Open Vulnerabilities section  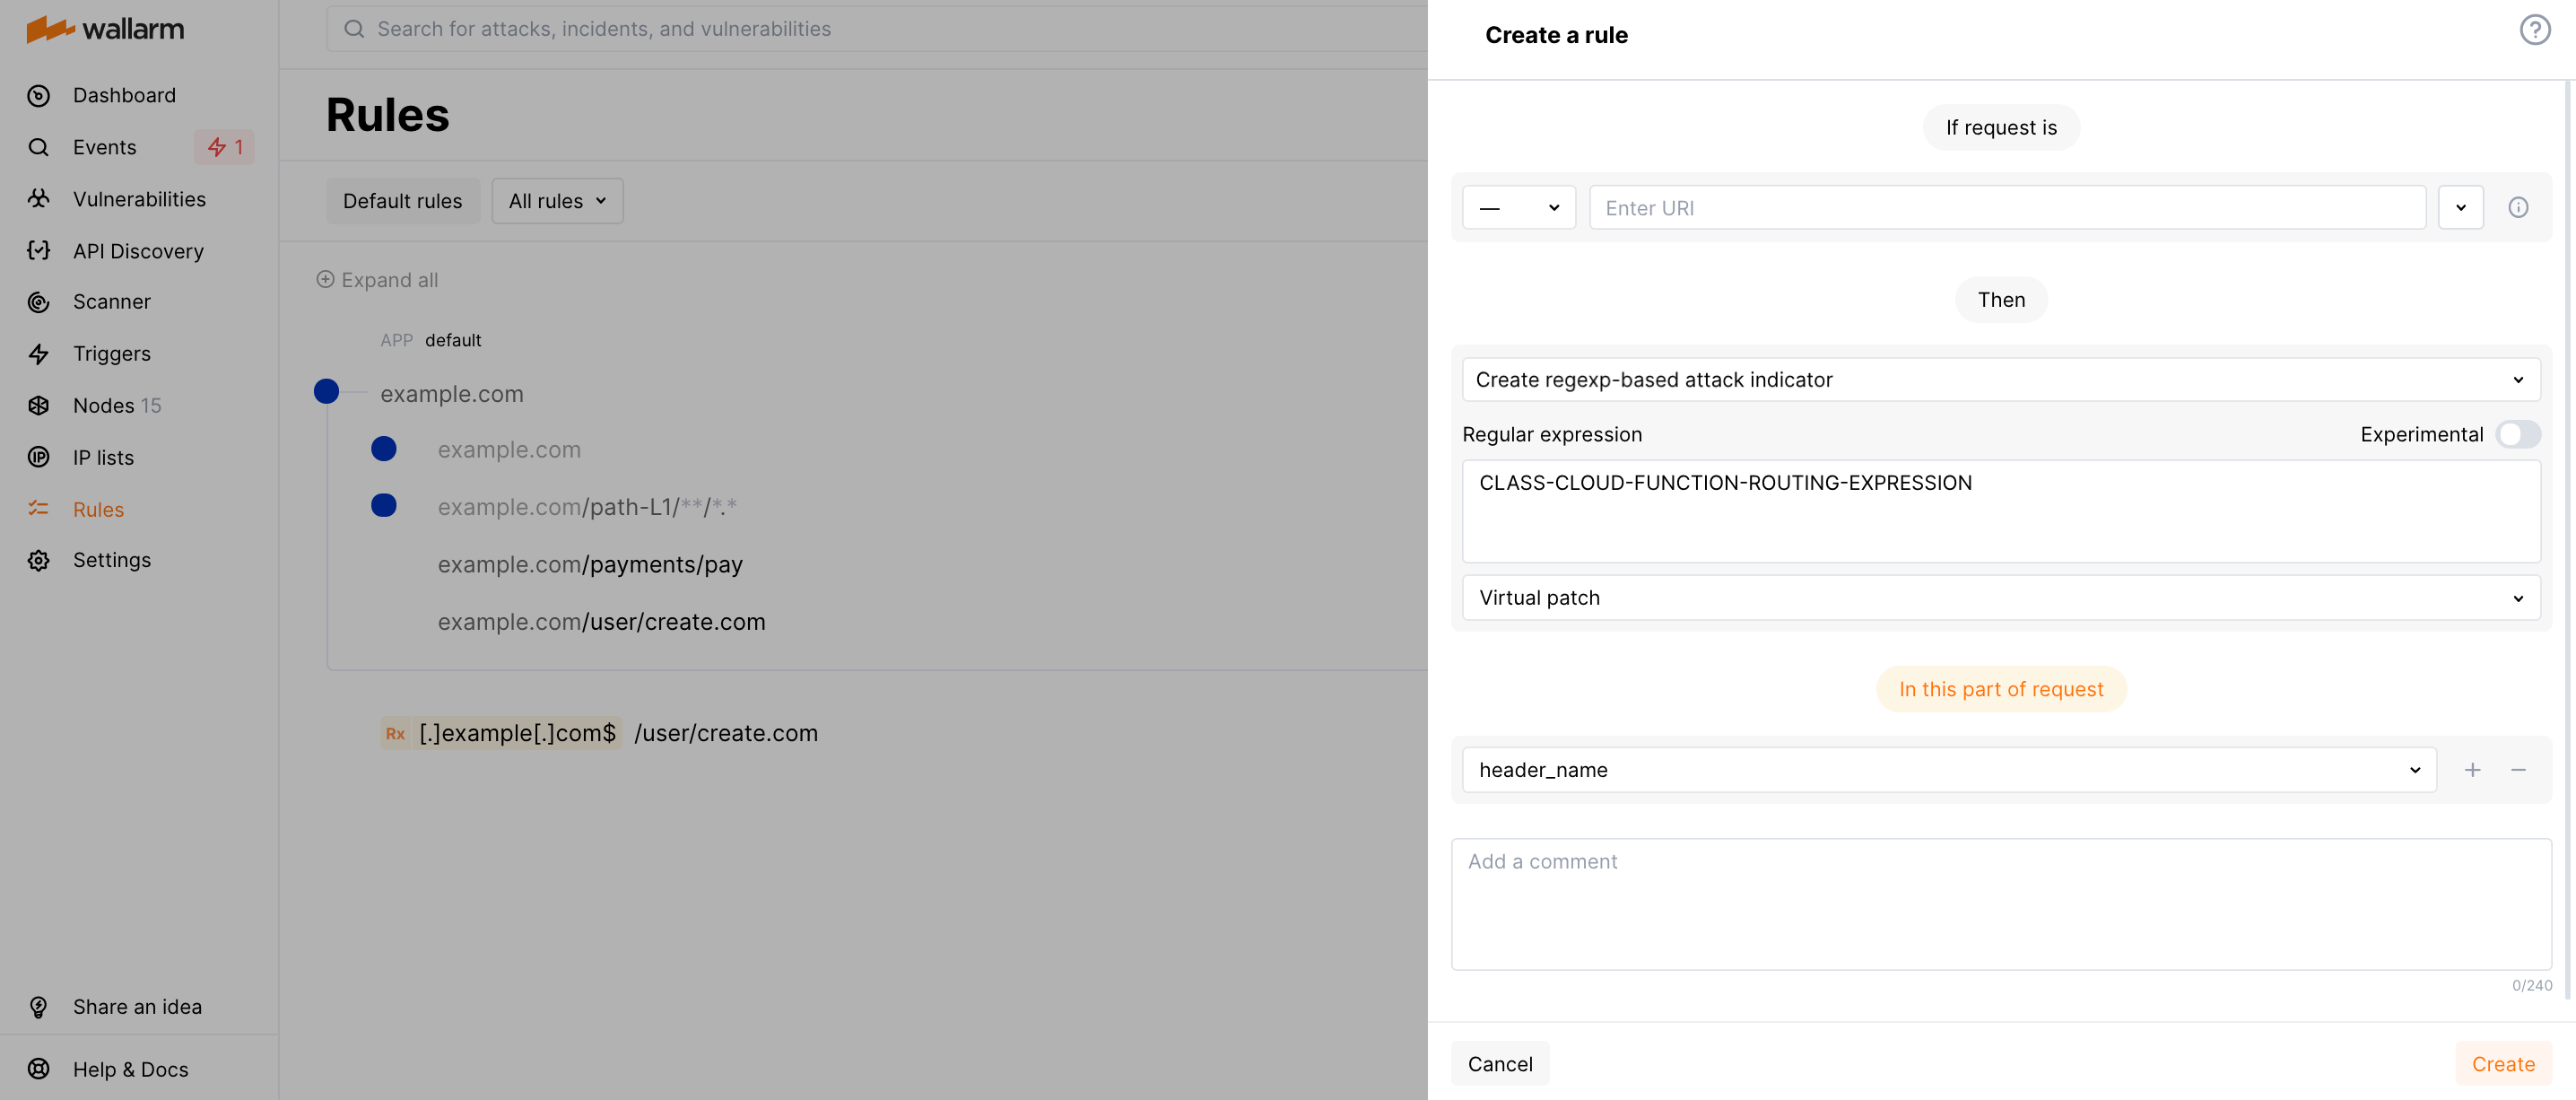click(139, 199)
